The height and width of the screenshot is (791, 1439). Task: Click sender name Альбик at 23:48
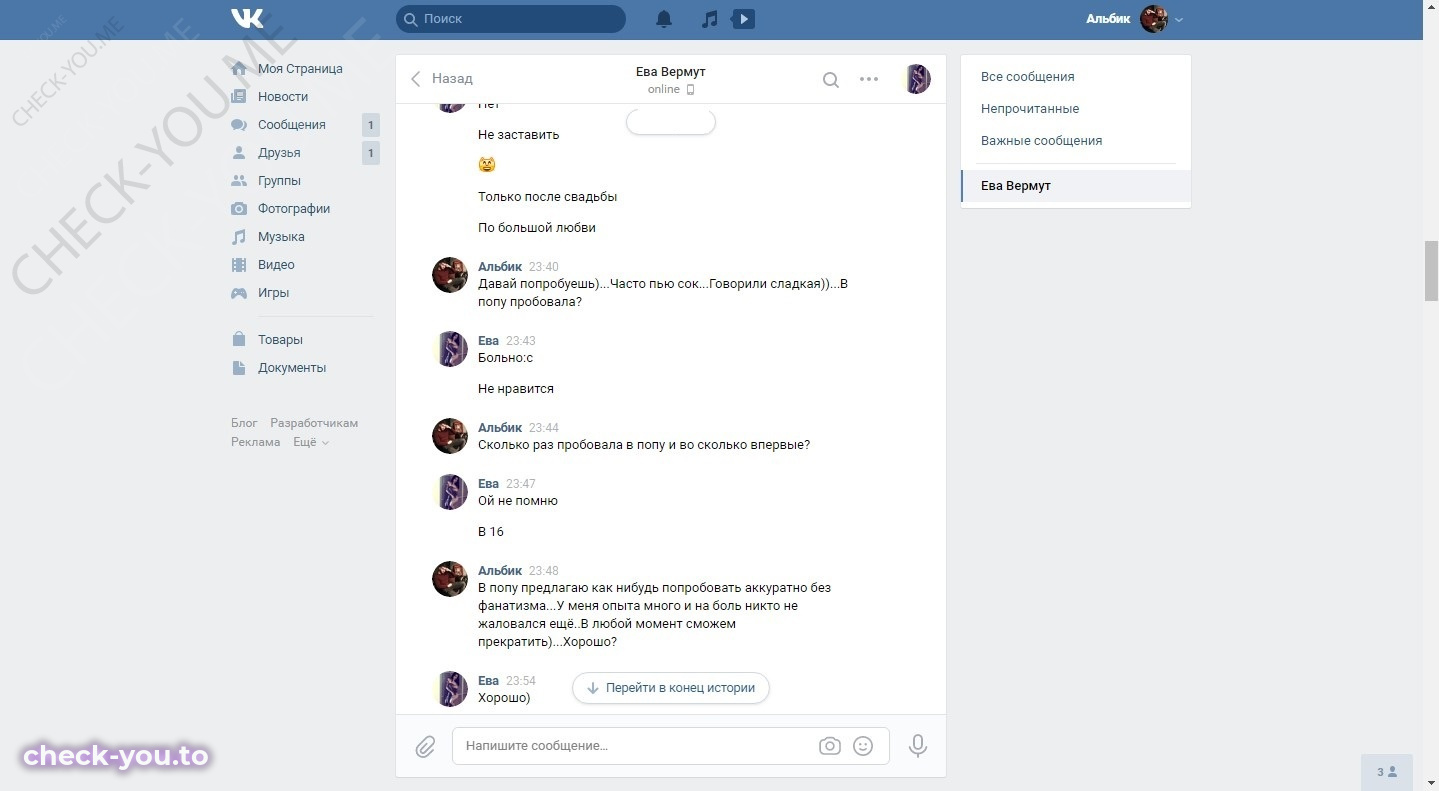(500, 571)
